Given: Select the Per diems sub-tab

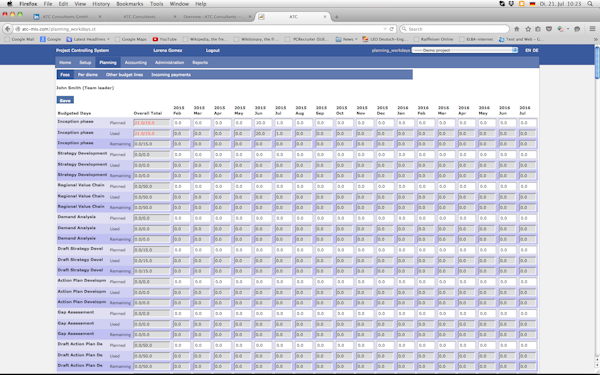Looking at the screenshot, I should (88, 75).
